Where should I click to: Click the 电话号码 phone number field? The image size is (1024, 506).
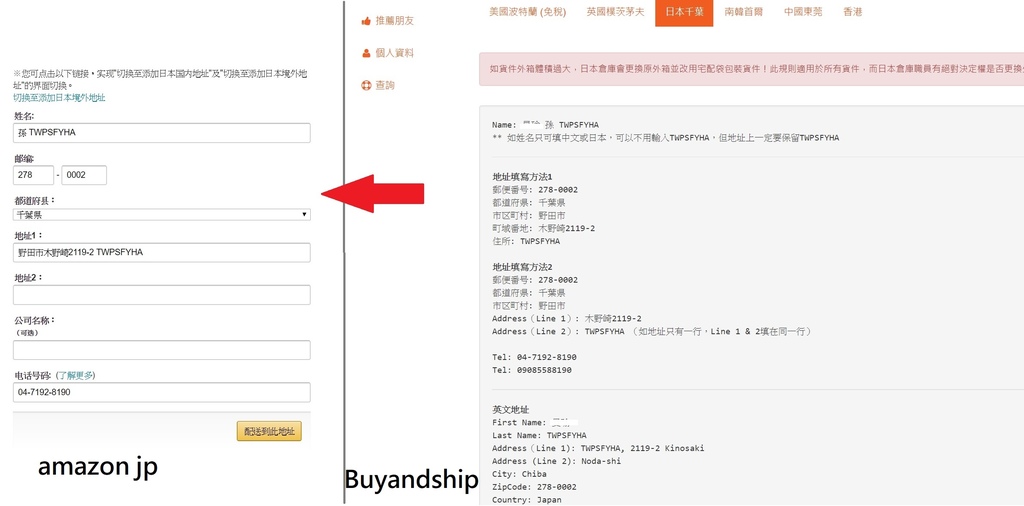tap(161, 393)
